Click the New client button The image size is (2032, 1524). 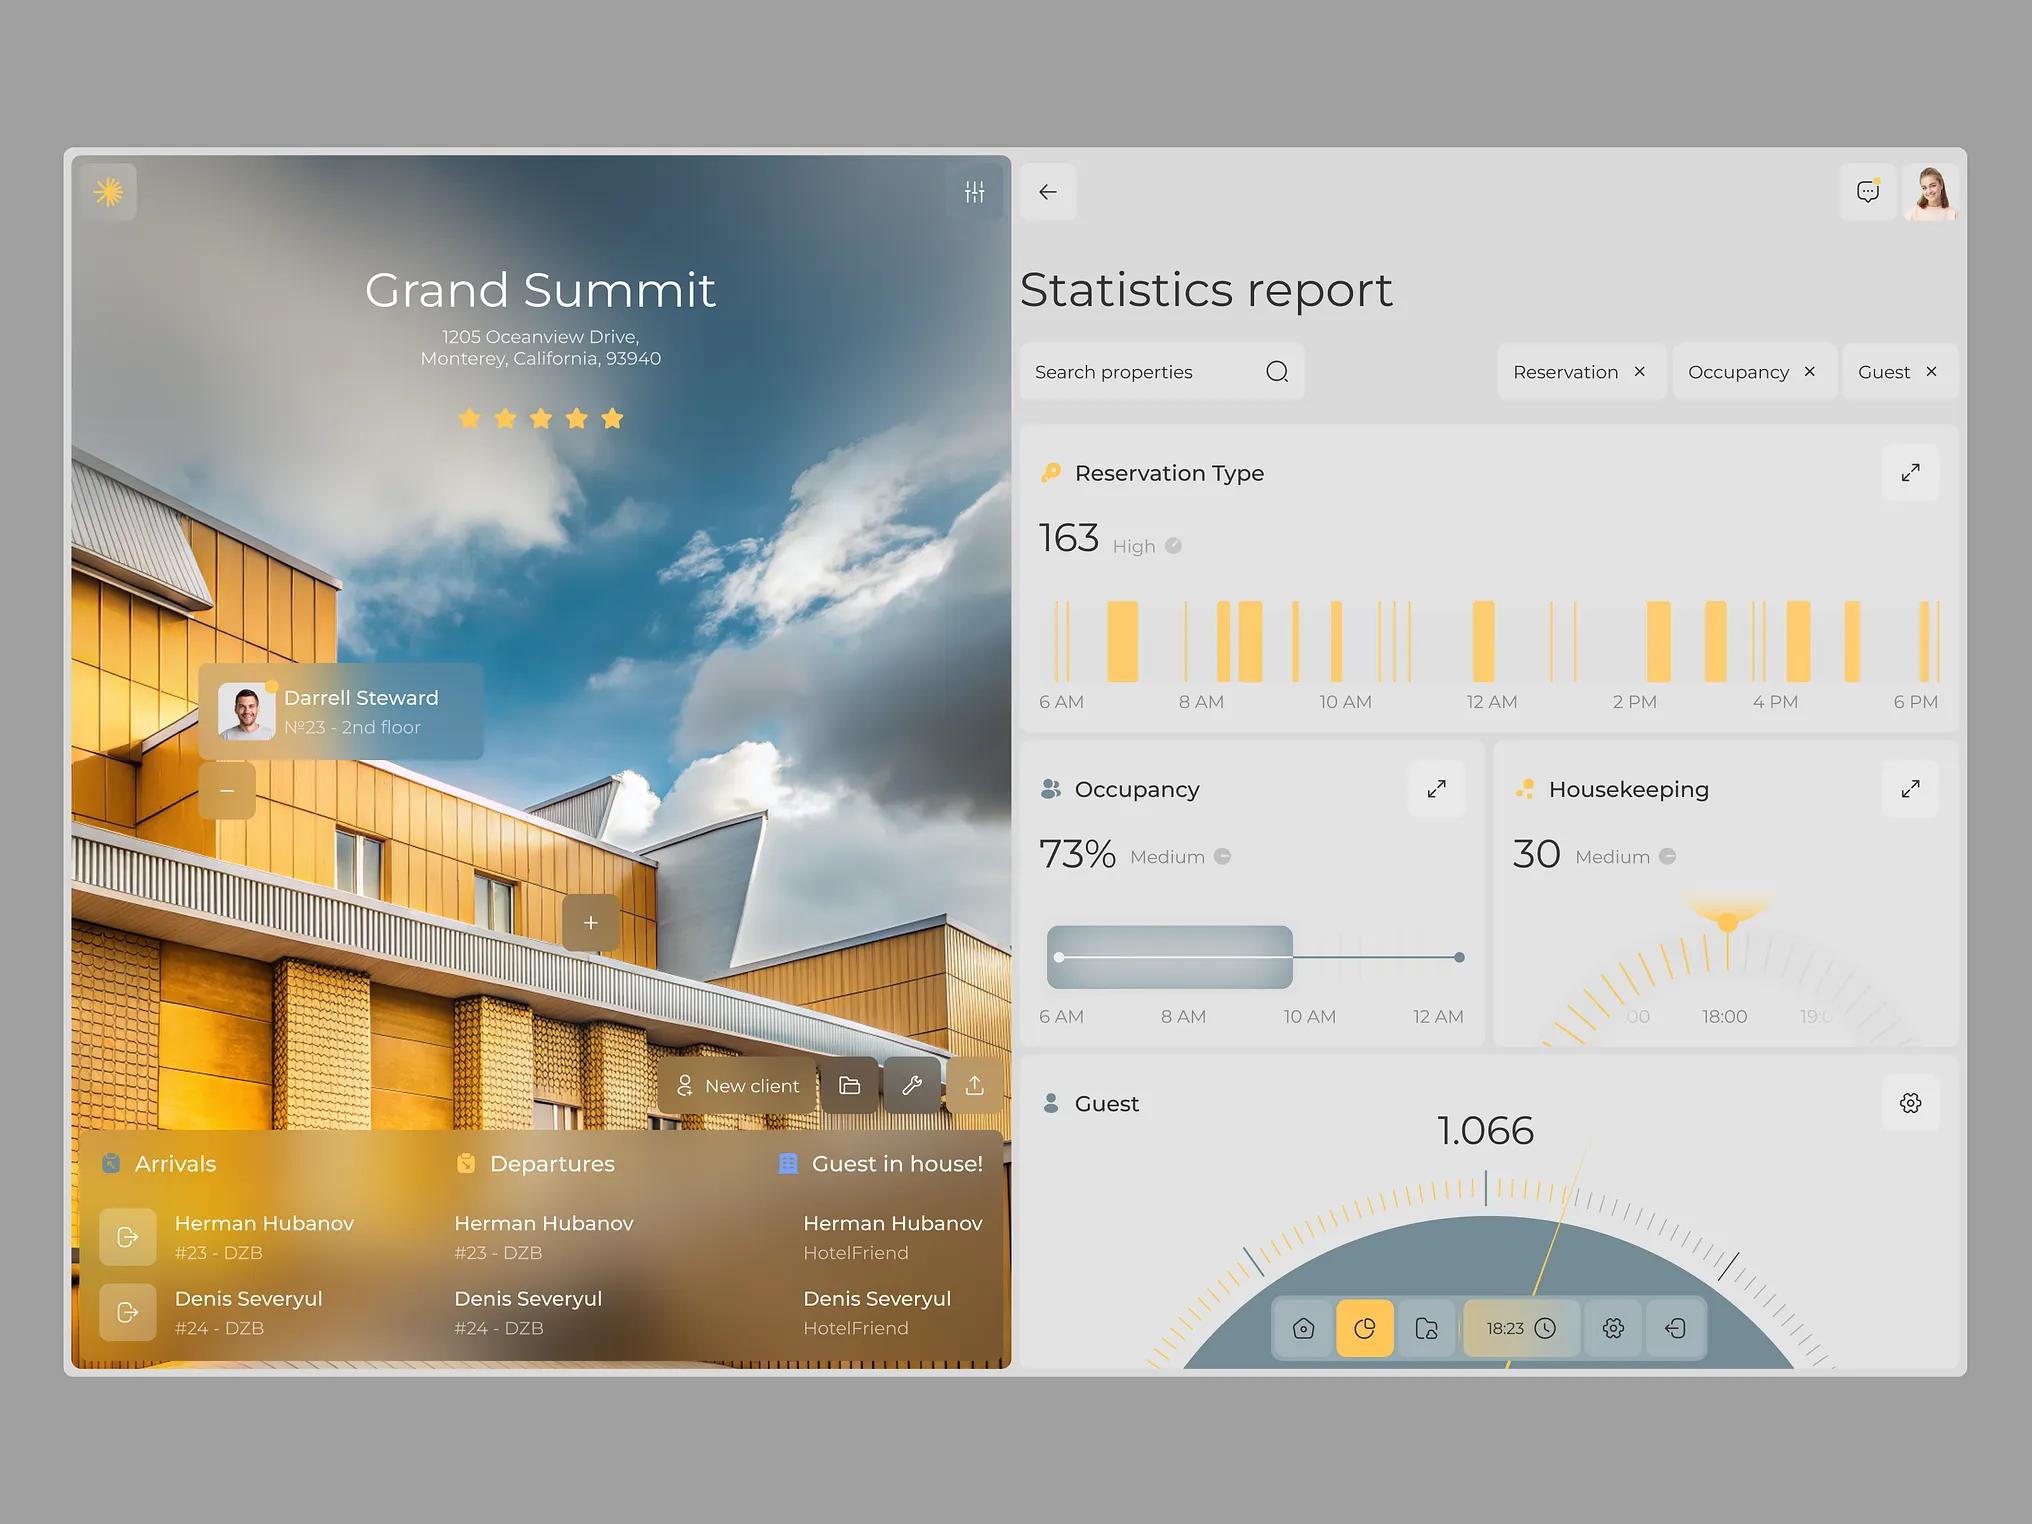point(738,1085)
